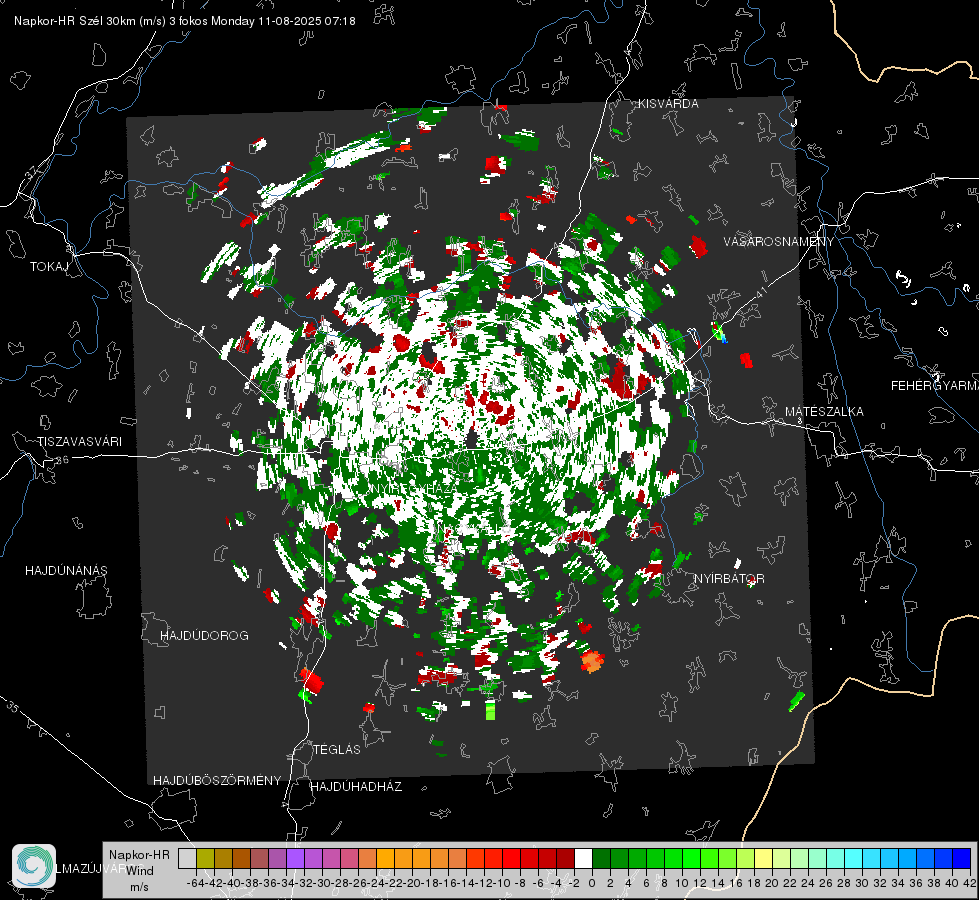Click the '0' value on the legend scale
Image resolution: width=979 pixels, height=900 pixels.
[592, 883]
